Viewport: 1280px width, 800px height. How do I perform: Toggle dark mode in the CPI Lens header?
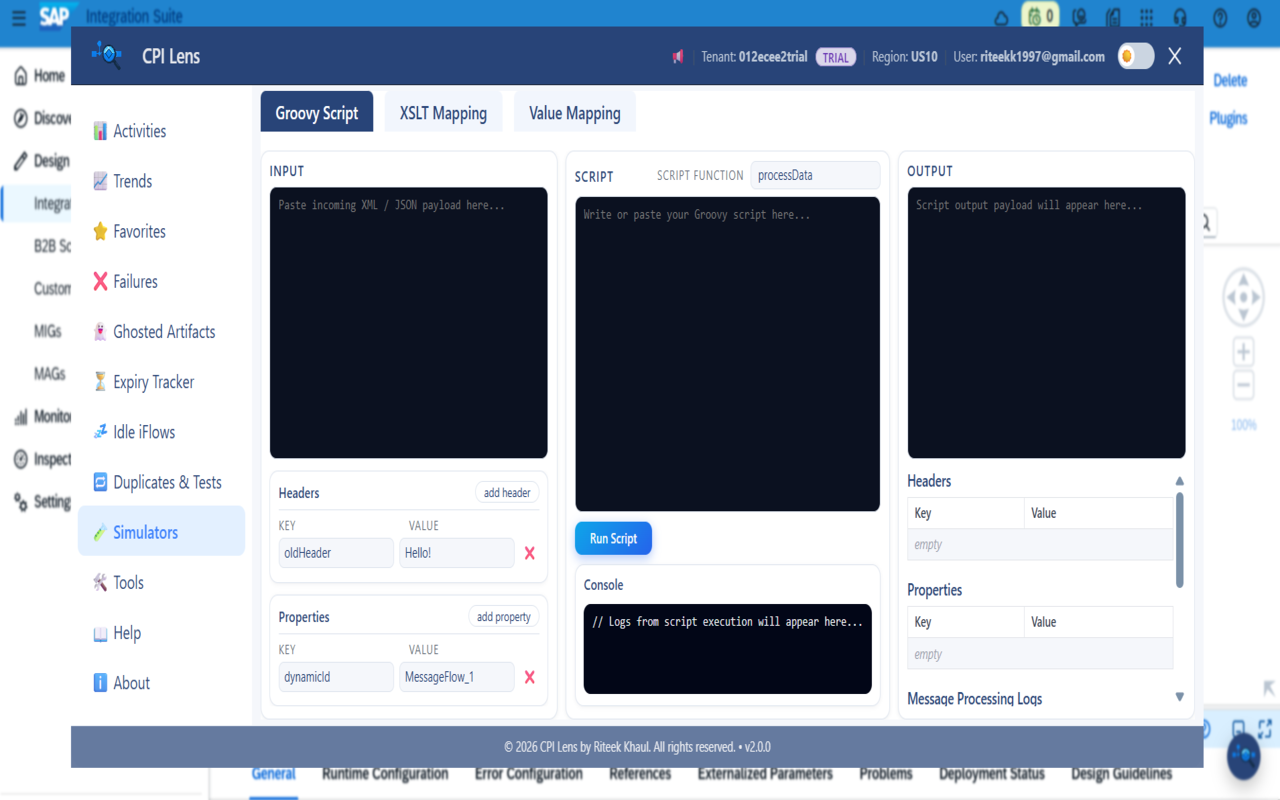(1135, 56)
